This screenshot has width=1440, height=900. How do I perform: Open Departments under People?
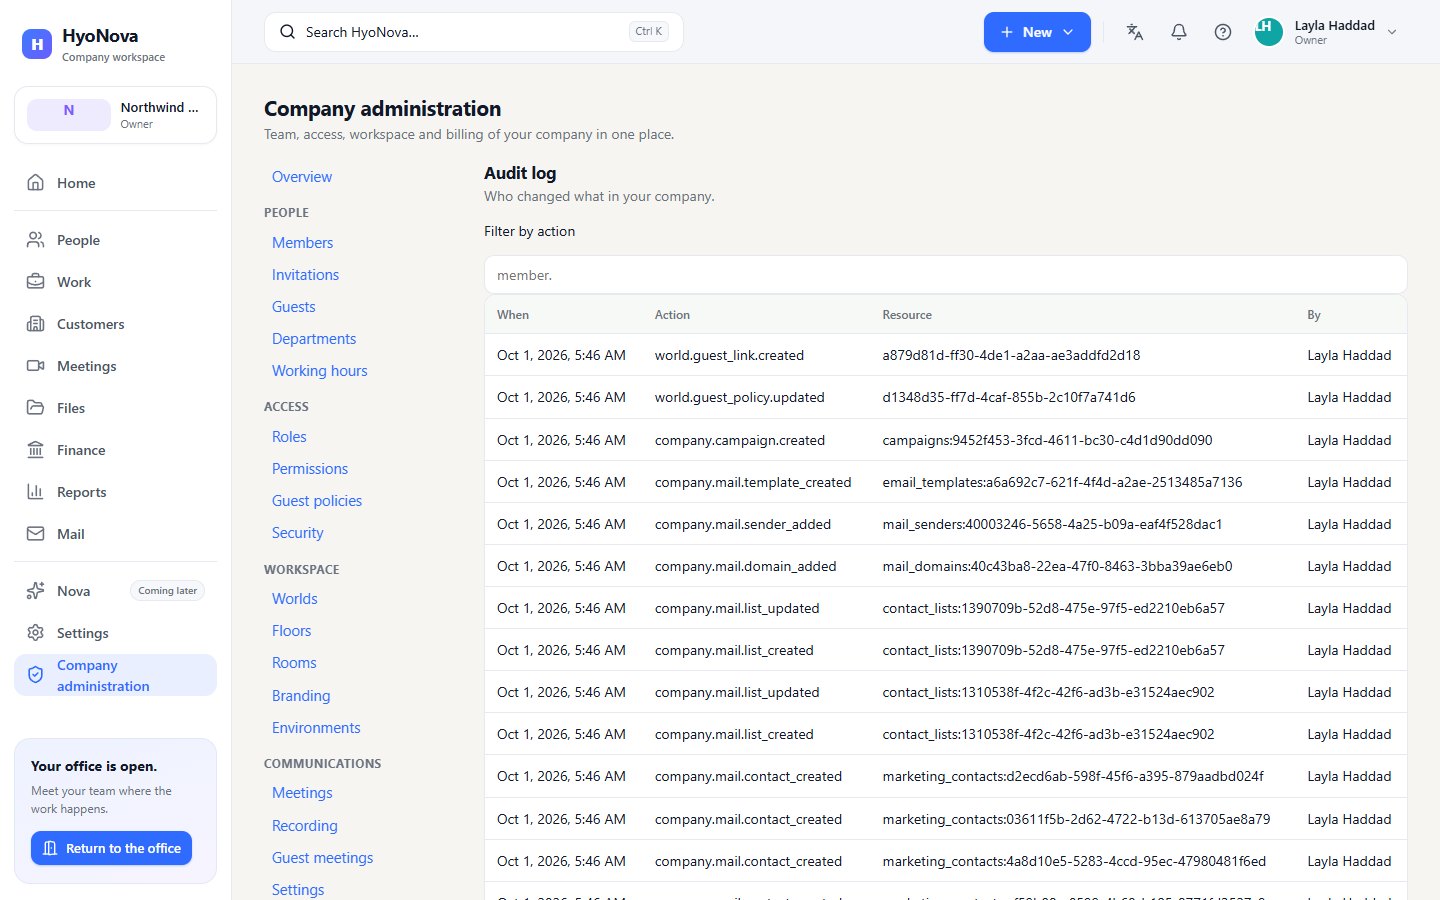click(314, 339)
